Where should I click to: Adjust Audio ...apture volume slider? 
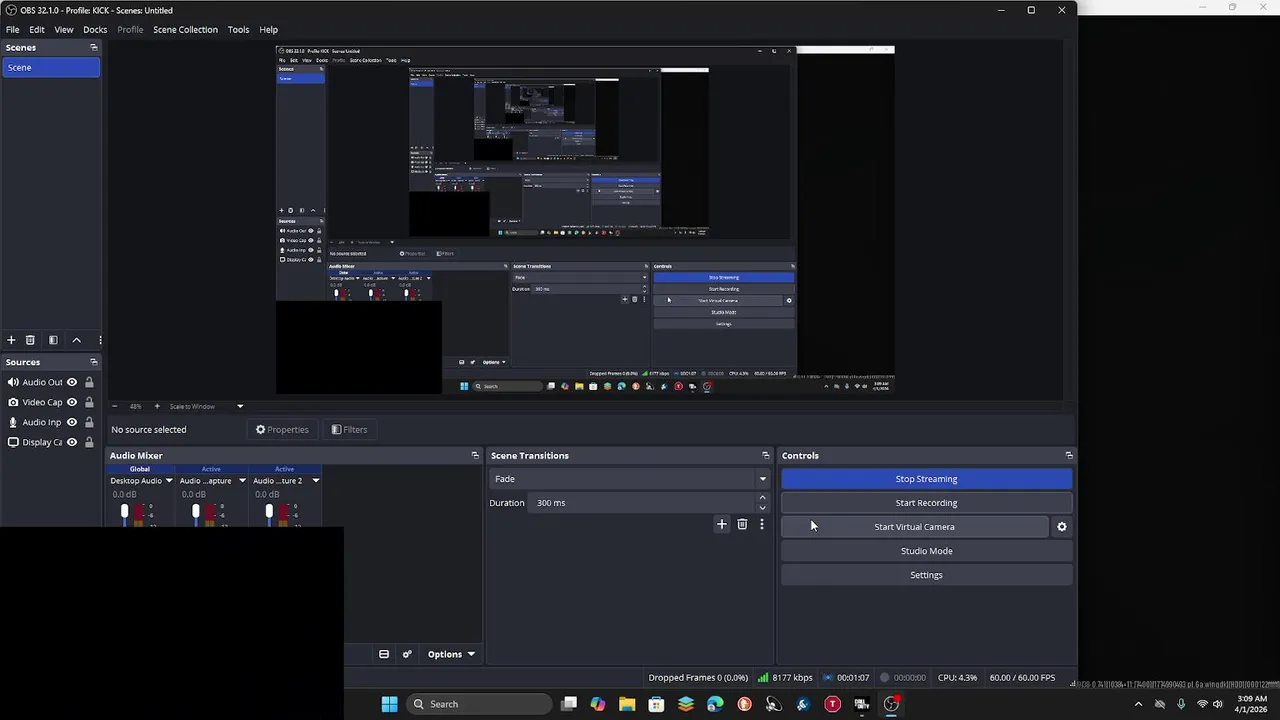(x=196, y=513)
